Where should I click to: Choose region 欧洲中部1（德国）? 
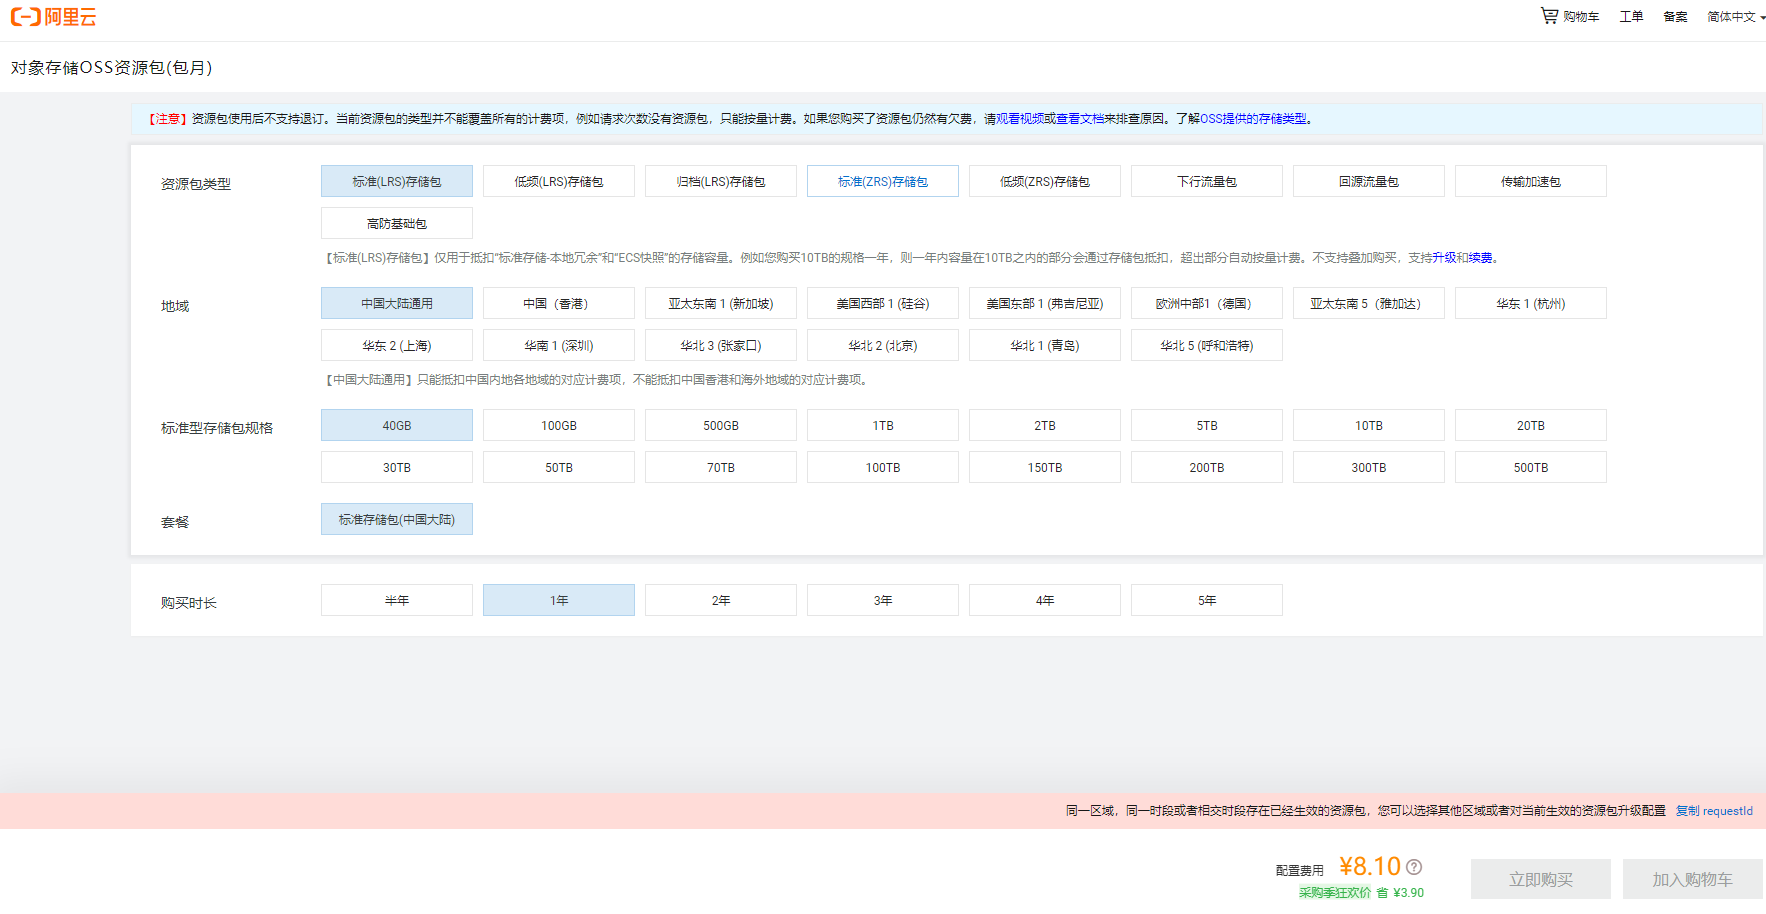[x=1207, y=303]
